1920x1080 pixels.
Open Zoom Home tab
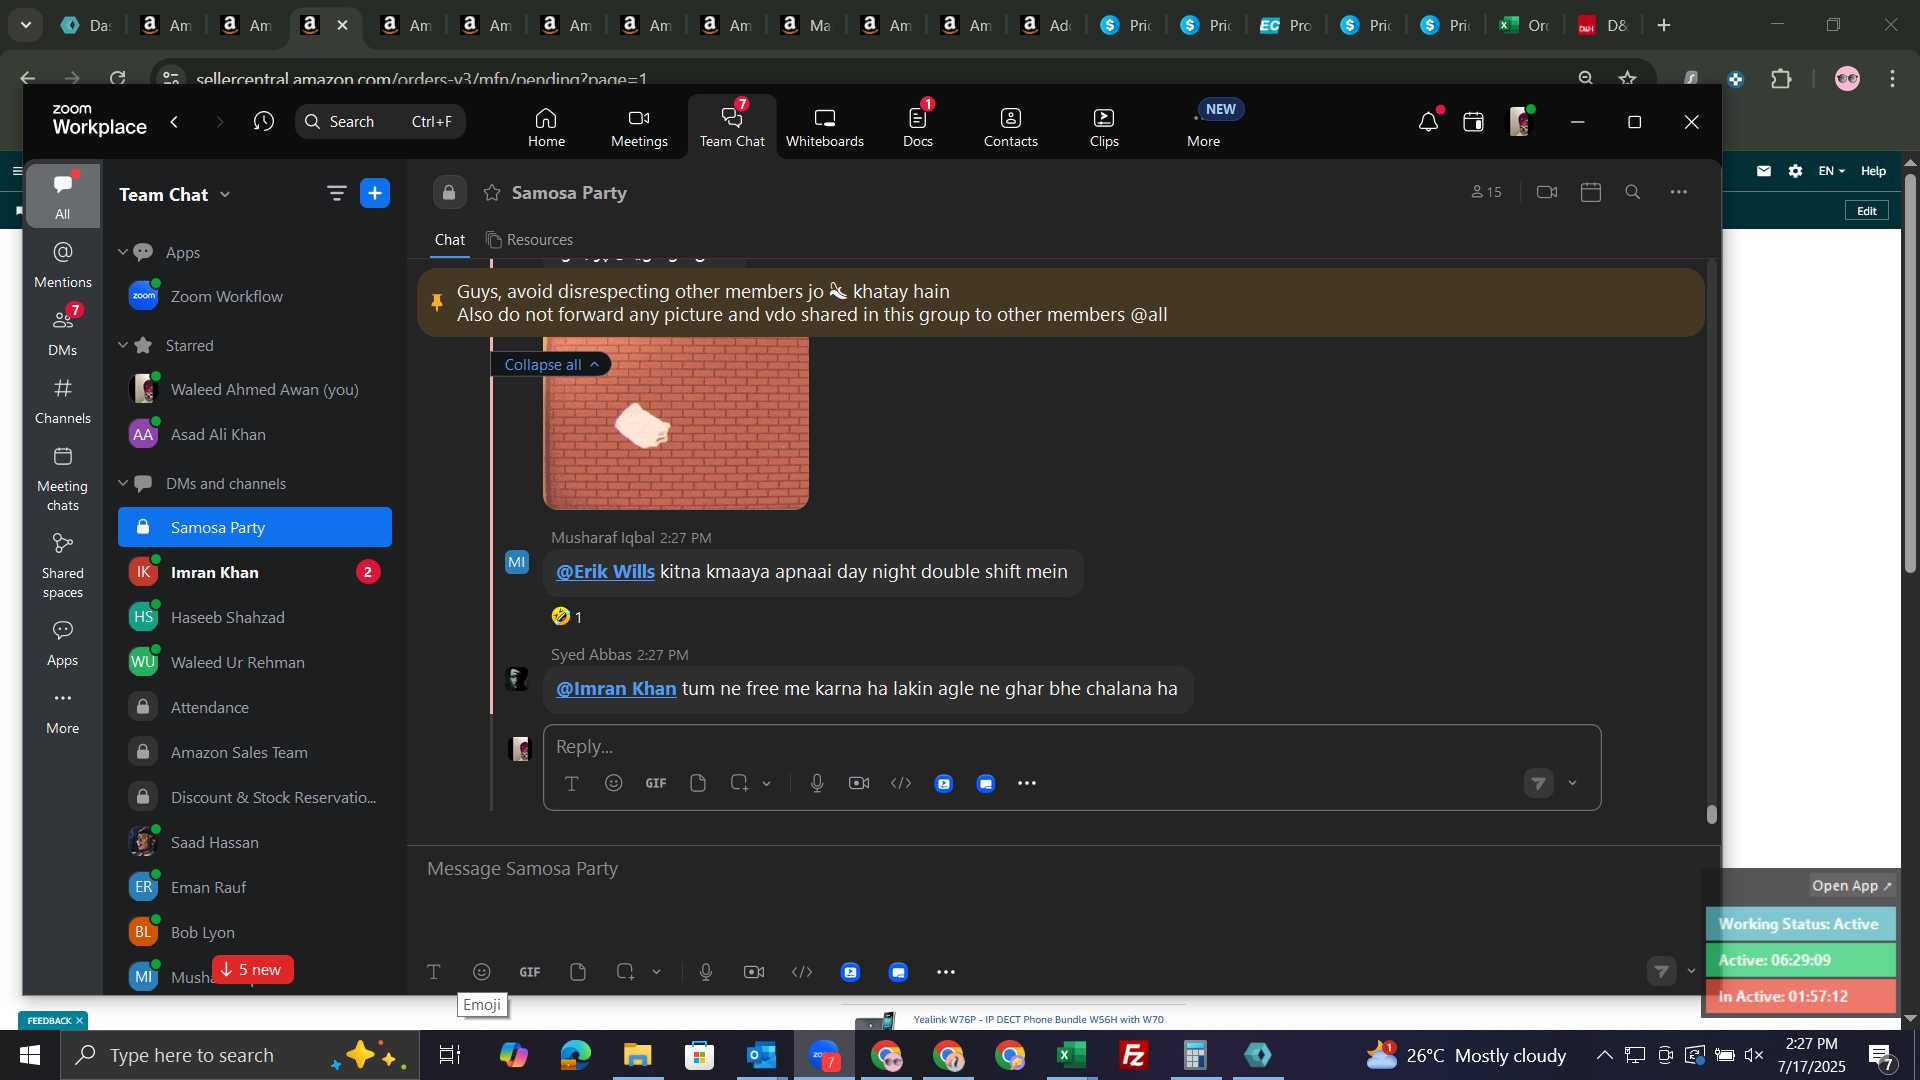pyautogui.click(x=546, y=127)
